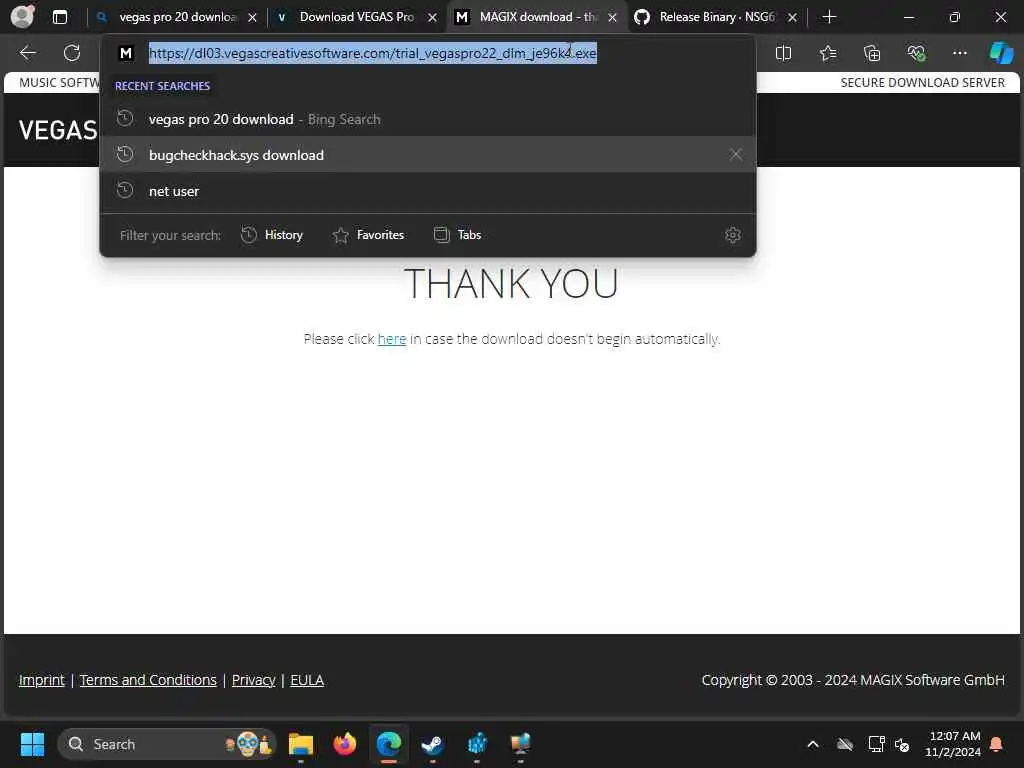Screen dimensions: 1024x768
Task: Select the 'vegas pro 20 download' recent search
Action: pyautogui.click(x=428, y=119)
